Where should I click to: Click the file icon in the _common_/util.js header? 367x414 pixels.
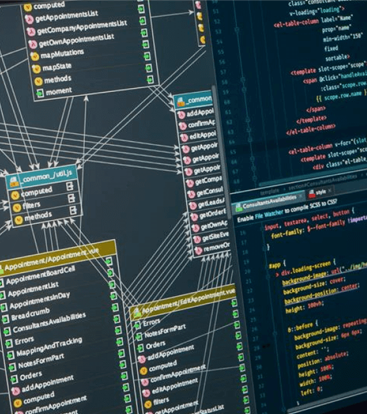click(x=14, y=182)
